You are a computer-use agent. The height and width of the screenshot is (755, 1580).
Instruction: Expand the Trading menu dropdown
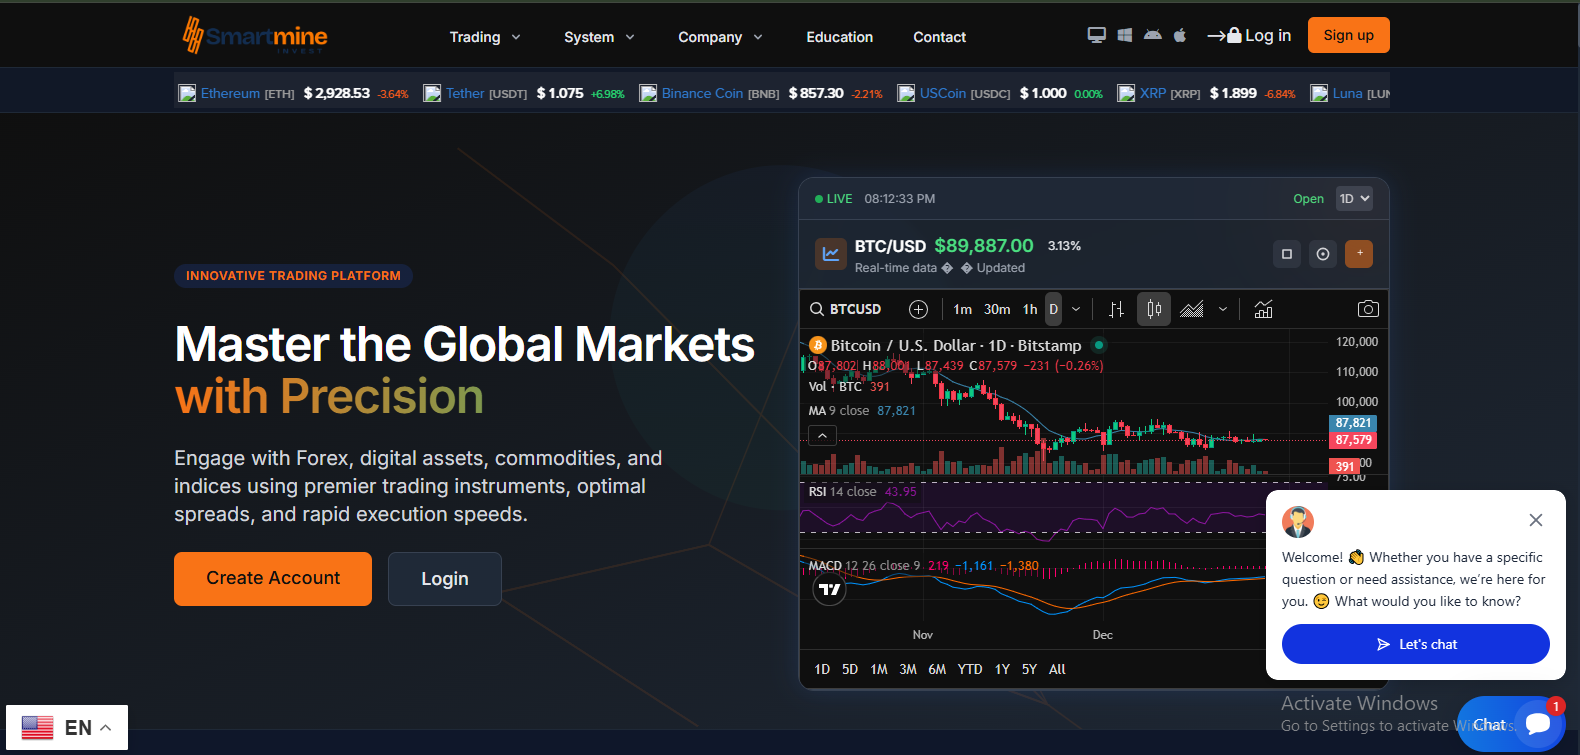[485, 37]
